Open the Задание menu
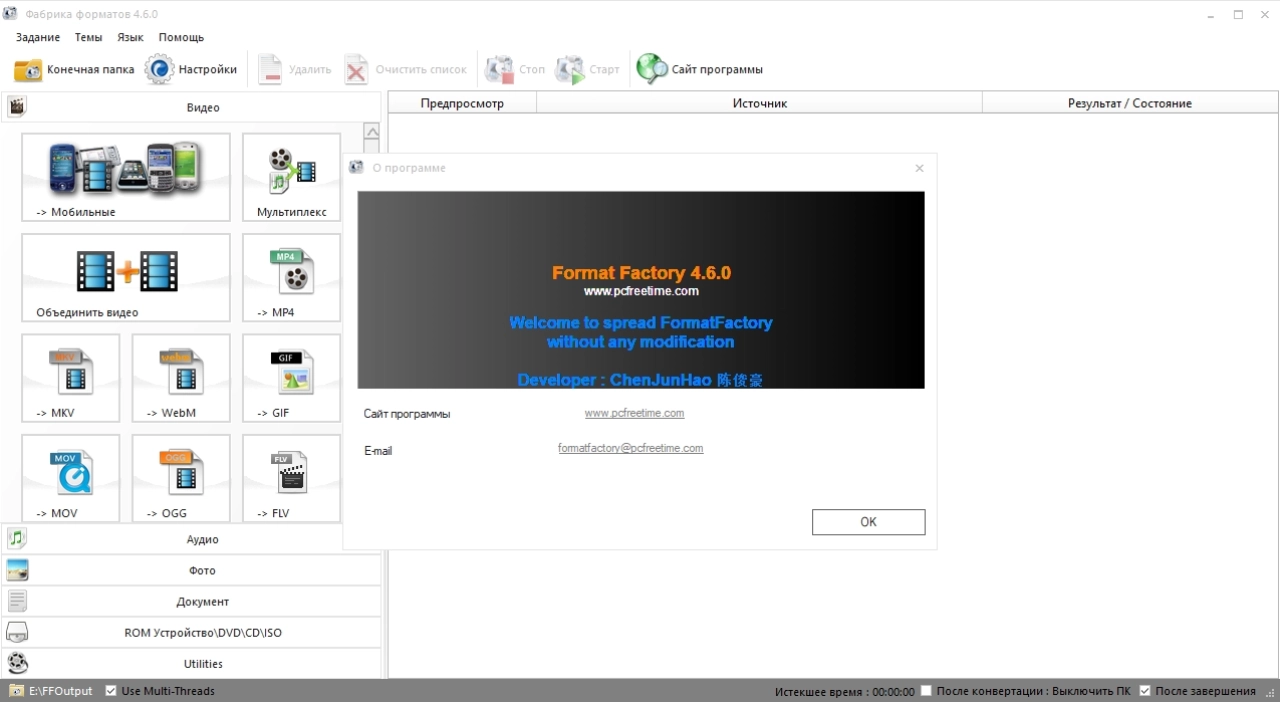1280x702 pixels. [x=38, y=37]
